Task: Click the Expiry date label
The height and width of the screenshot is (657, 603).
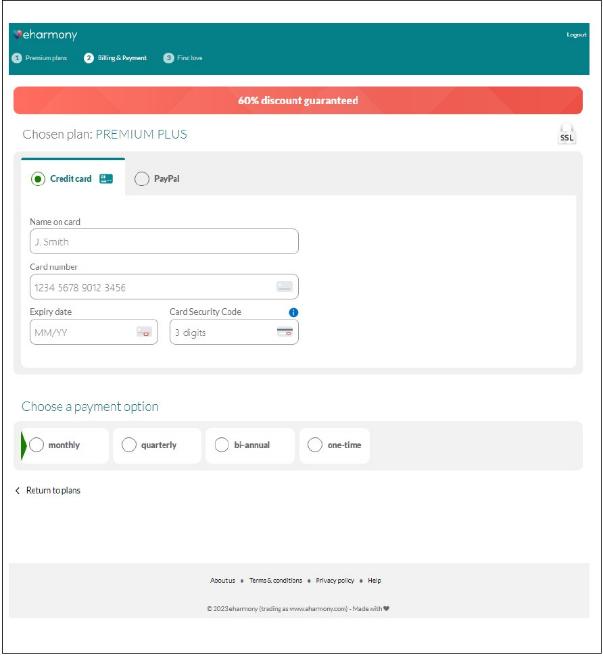Action: tap(51, 312)
